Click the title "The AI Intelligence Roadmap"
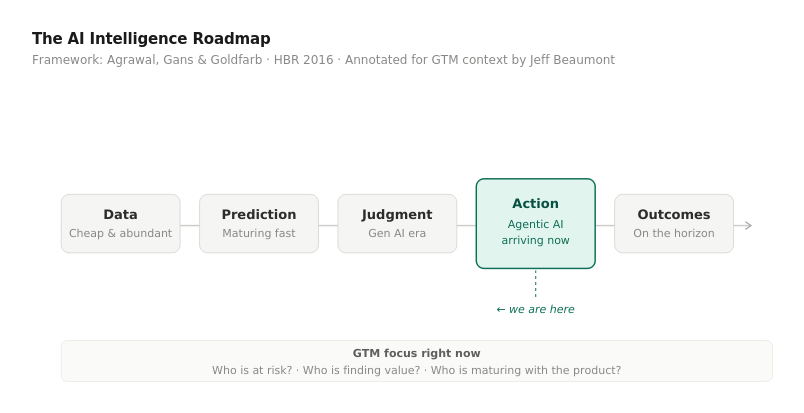 click(151, 39)
